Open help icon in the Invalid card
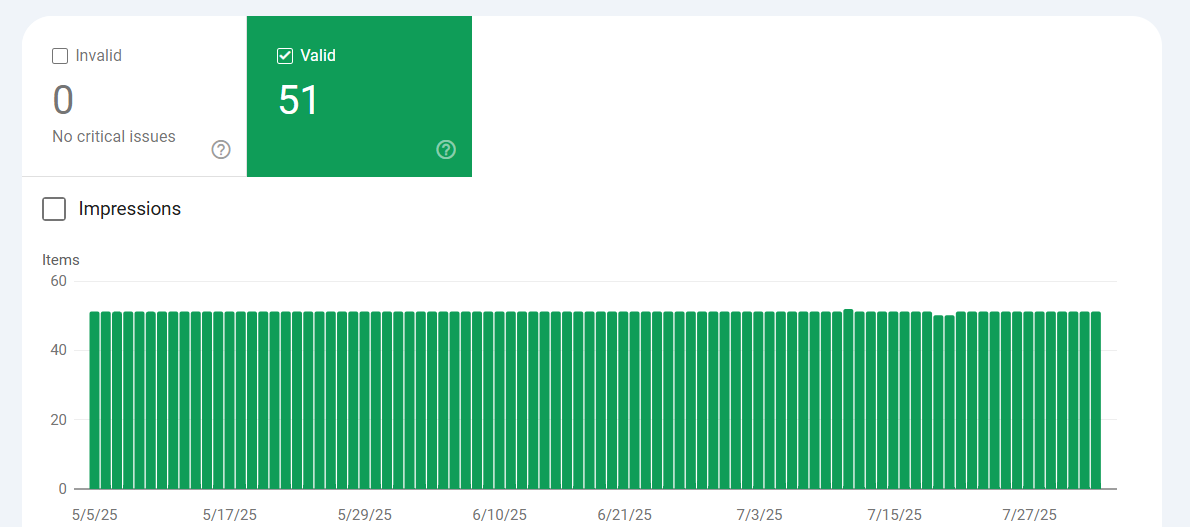 (221, 150)
